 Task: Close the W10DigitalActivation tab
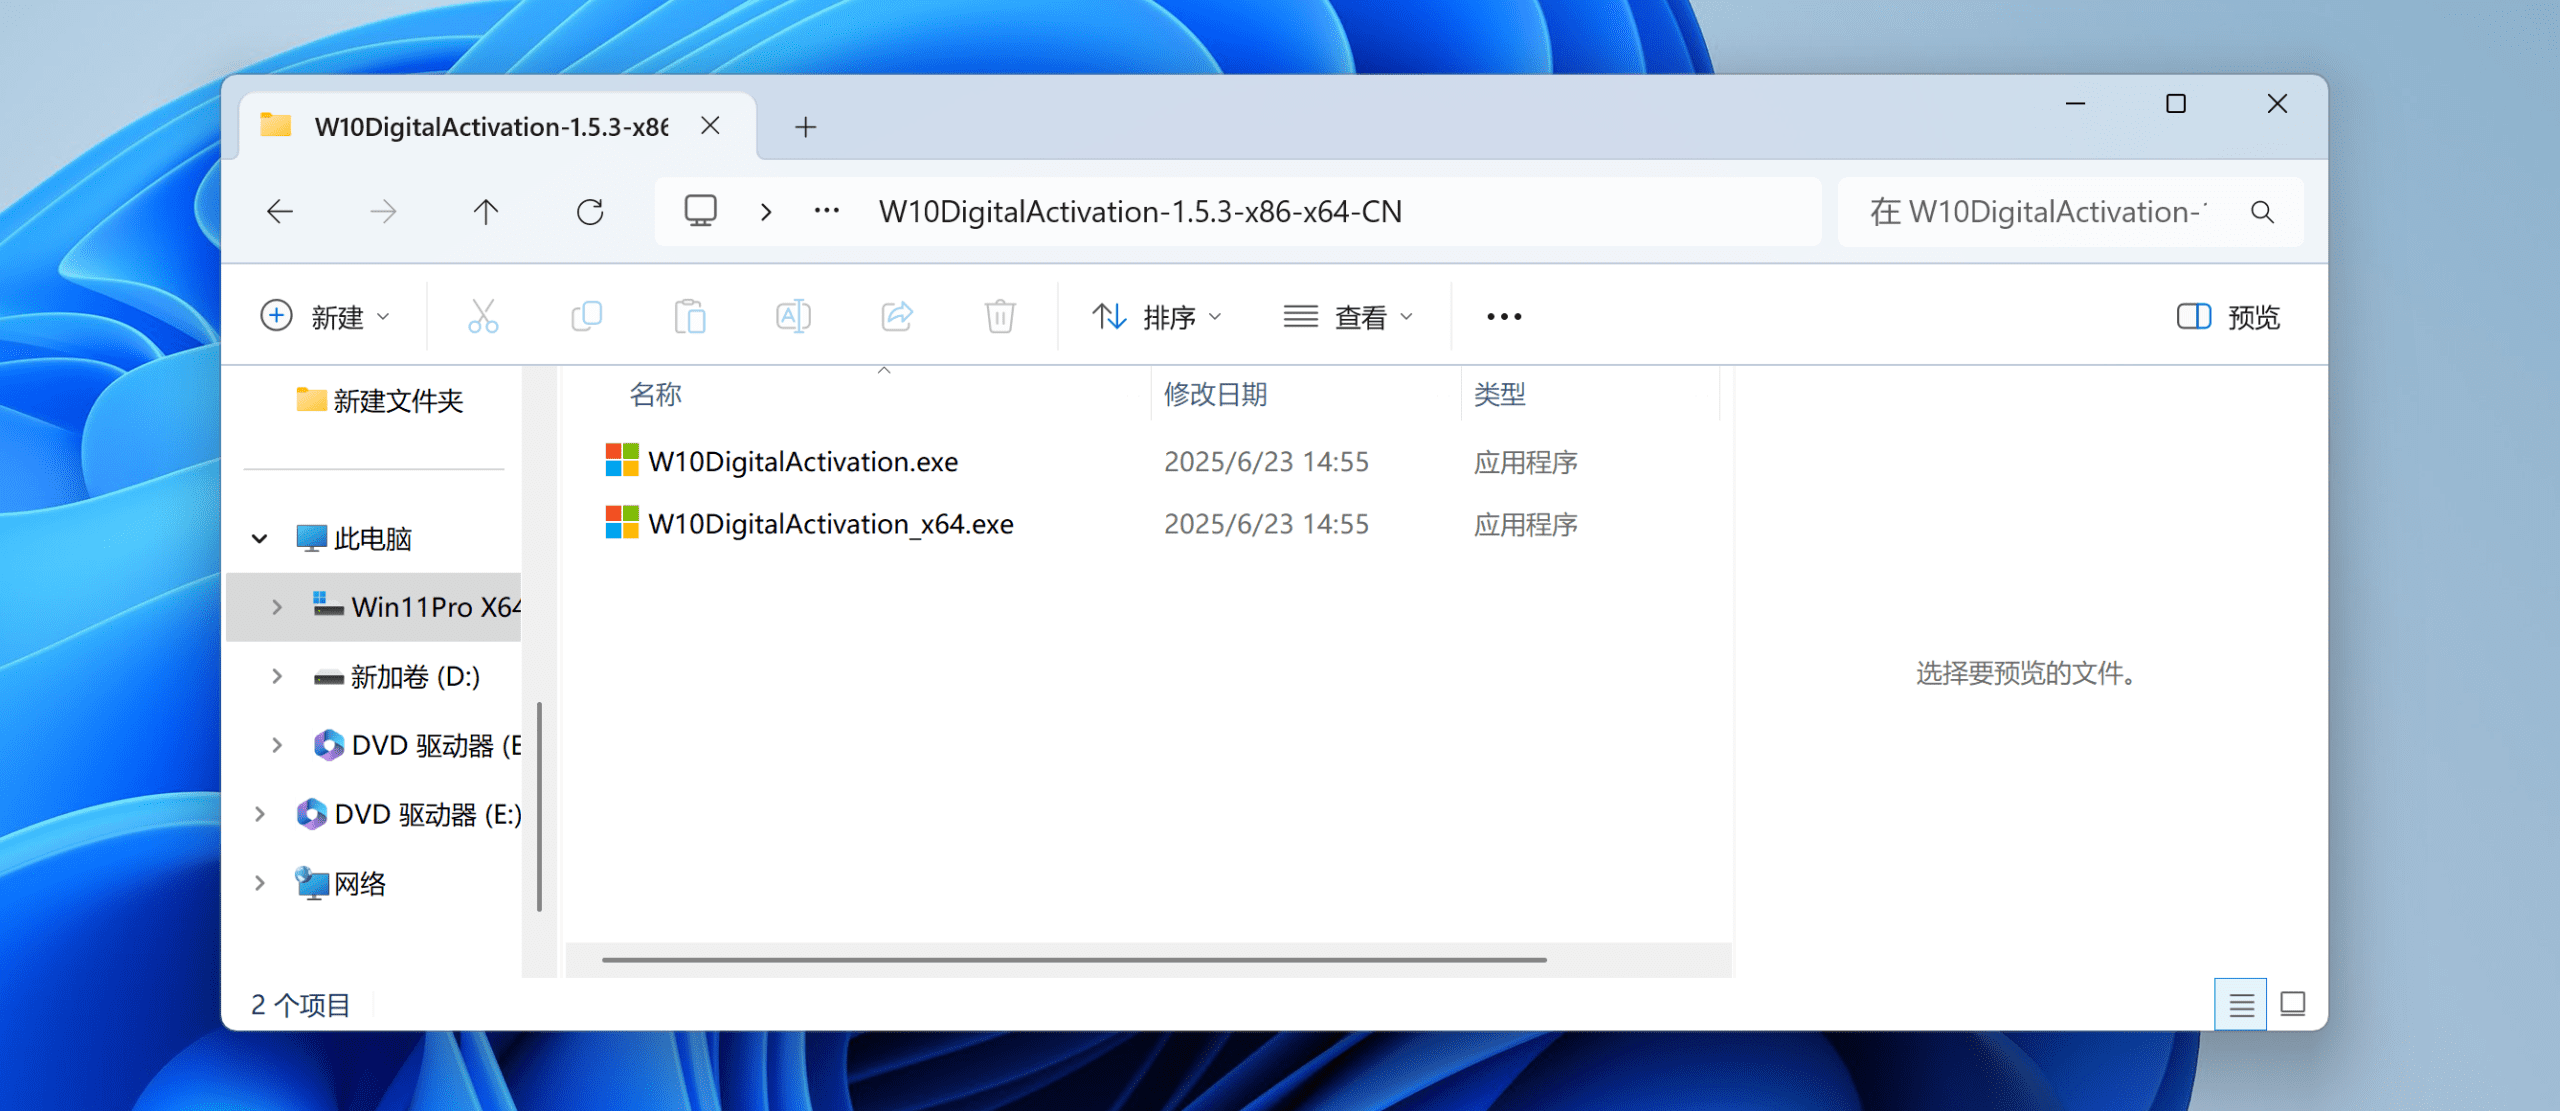(x=710, y=126)
